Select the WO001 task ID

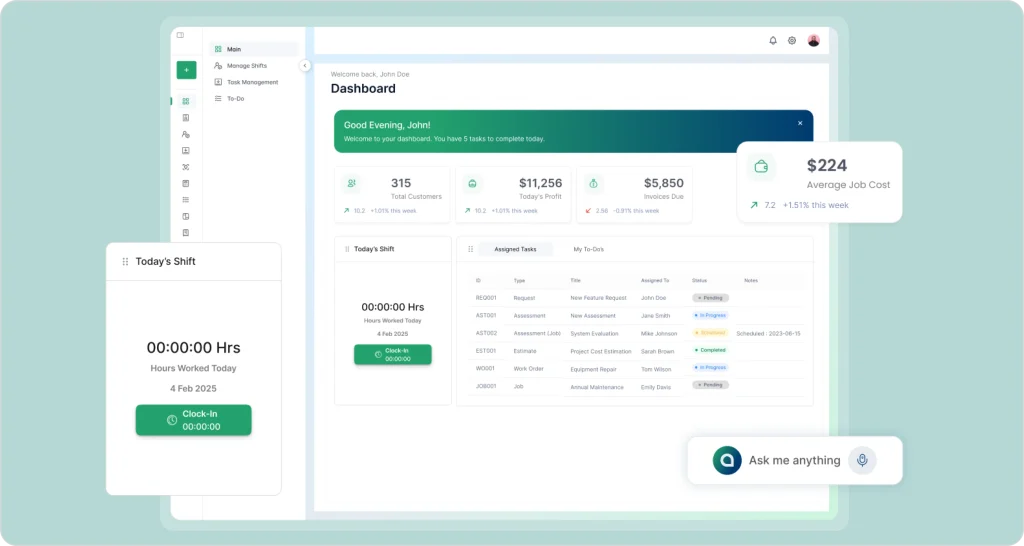[x=485, y=368]
